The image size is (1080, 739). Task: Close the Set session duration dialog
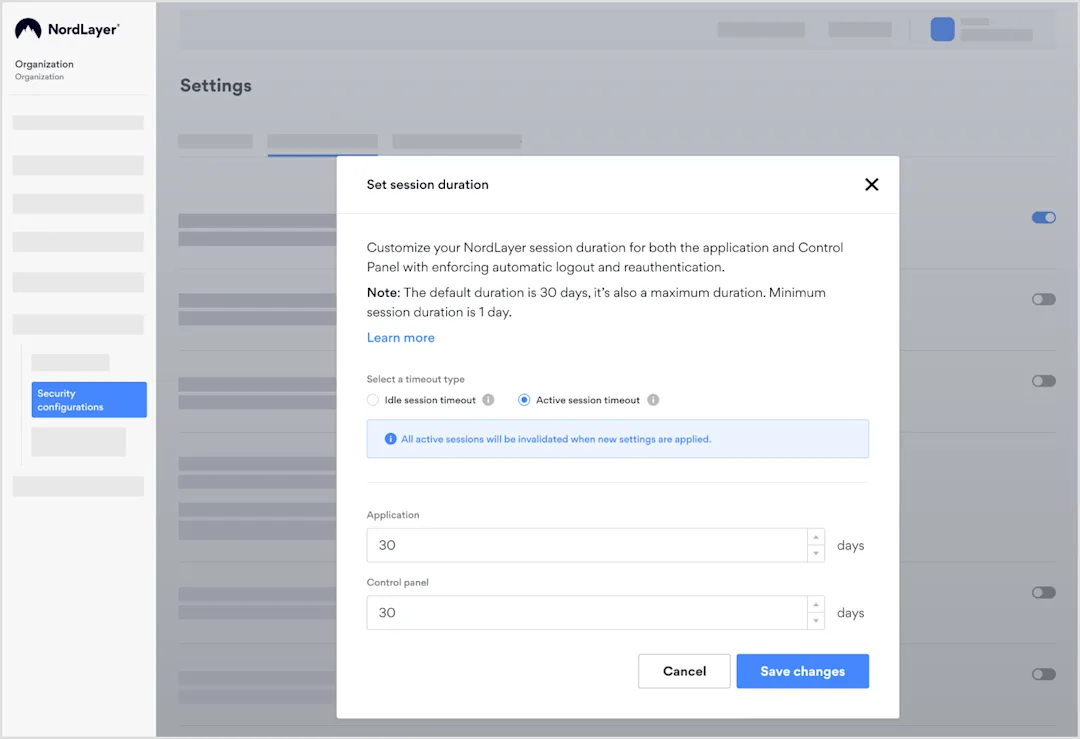tap(871, 185)
